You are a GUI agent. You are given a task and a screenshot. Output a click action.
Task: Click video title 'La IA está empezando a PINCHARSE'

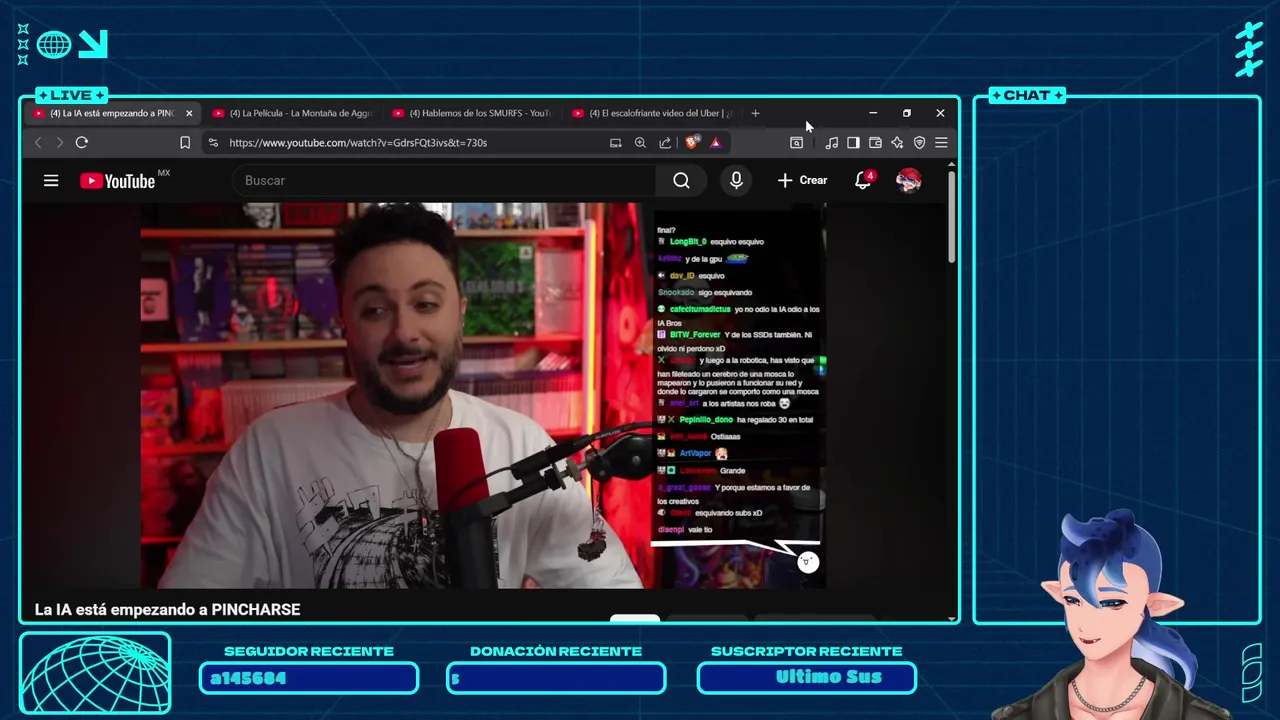pos(167,609)
